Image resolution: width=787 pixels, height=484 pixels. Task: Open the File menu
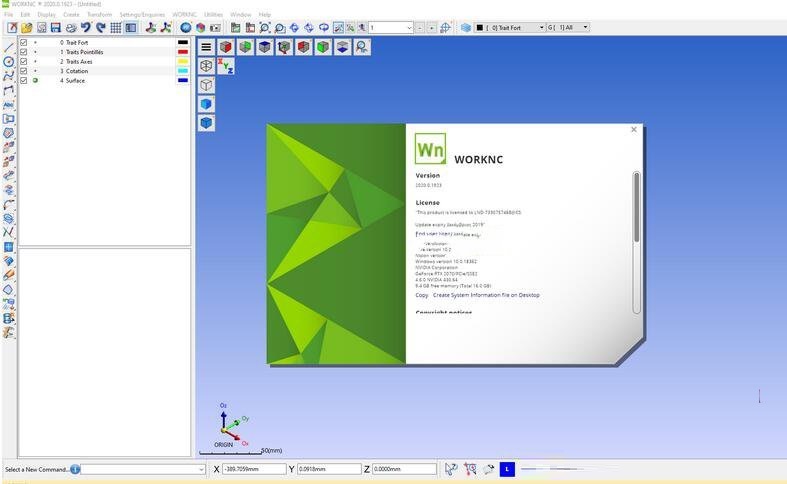point(9,15)
